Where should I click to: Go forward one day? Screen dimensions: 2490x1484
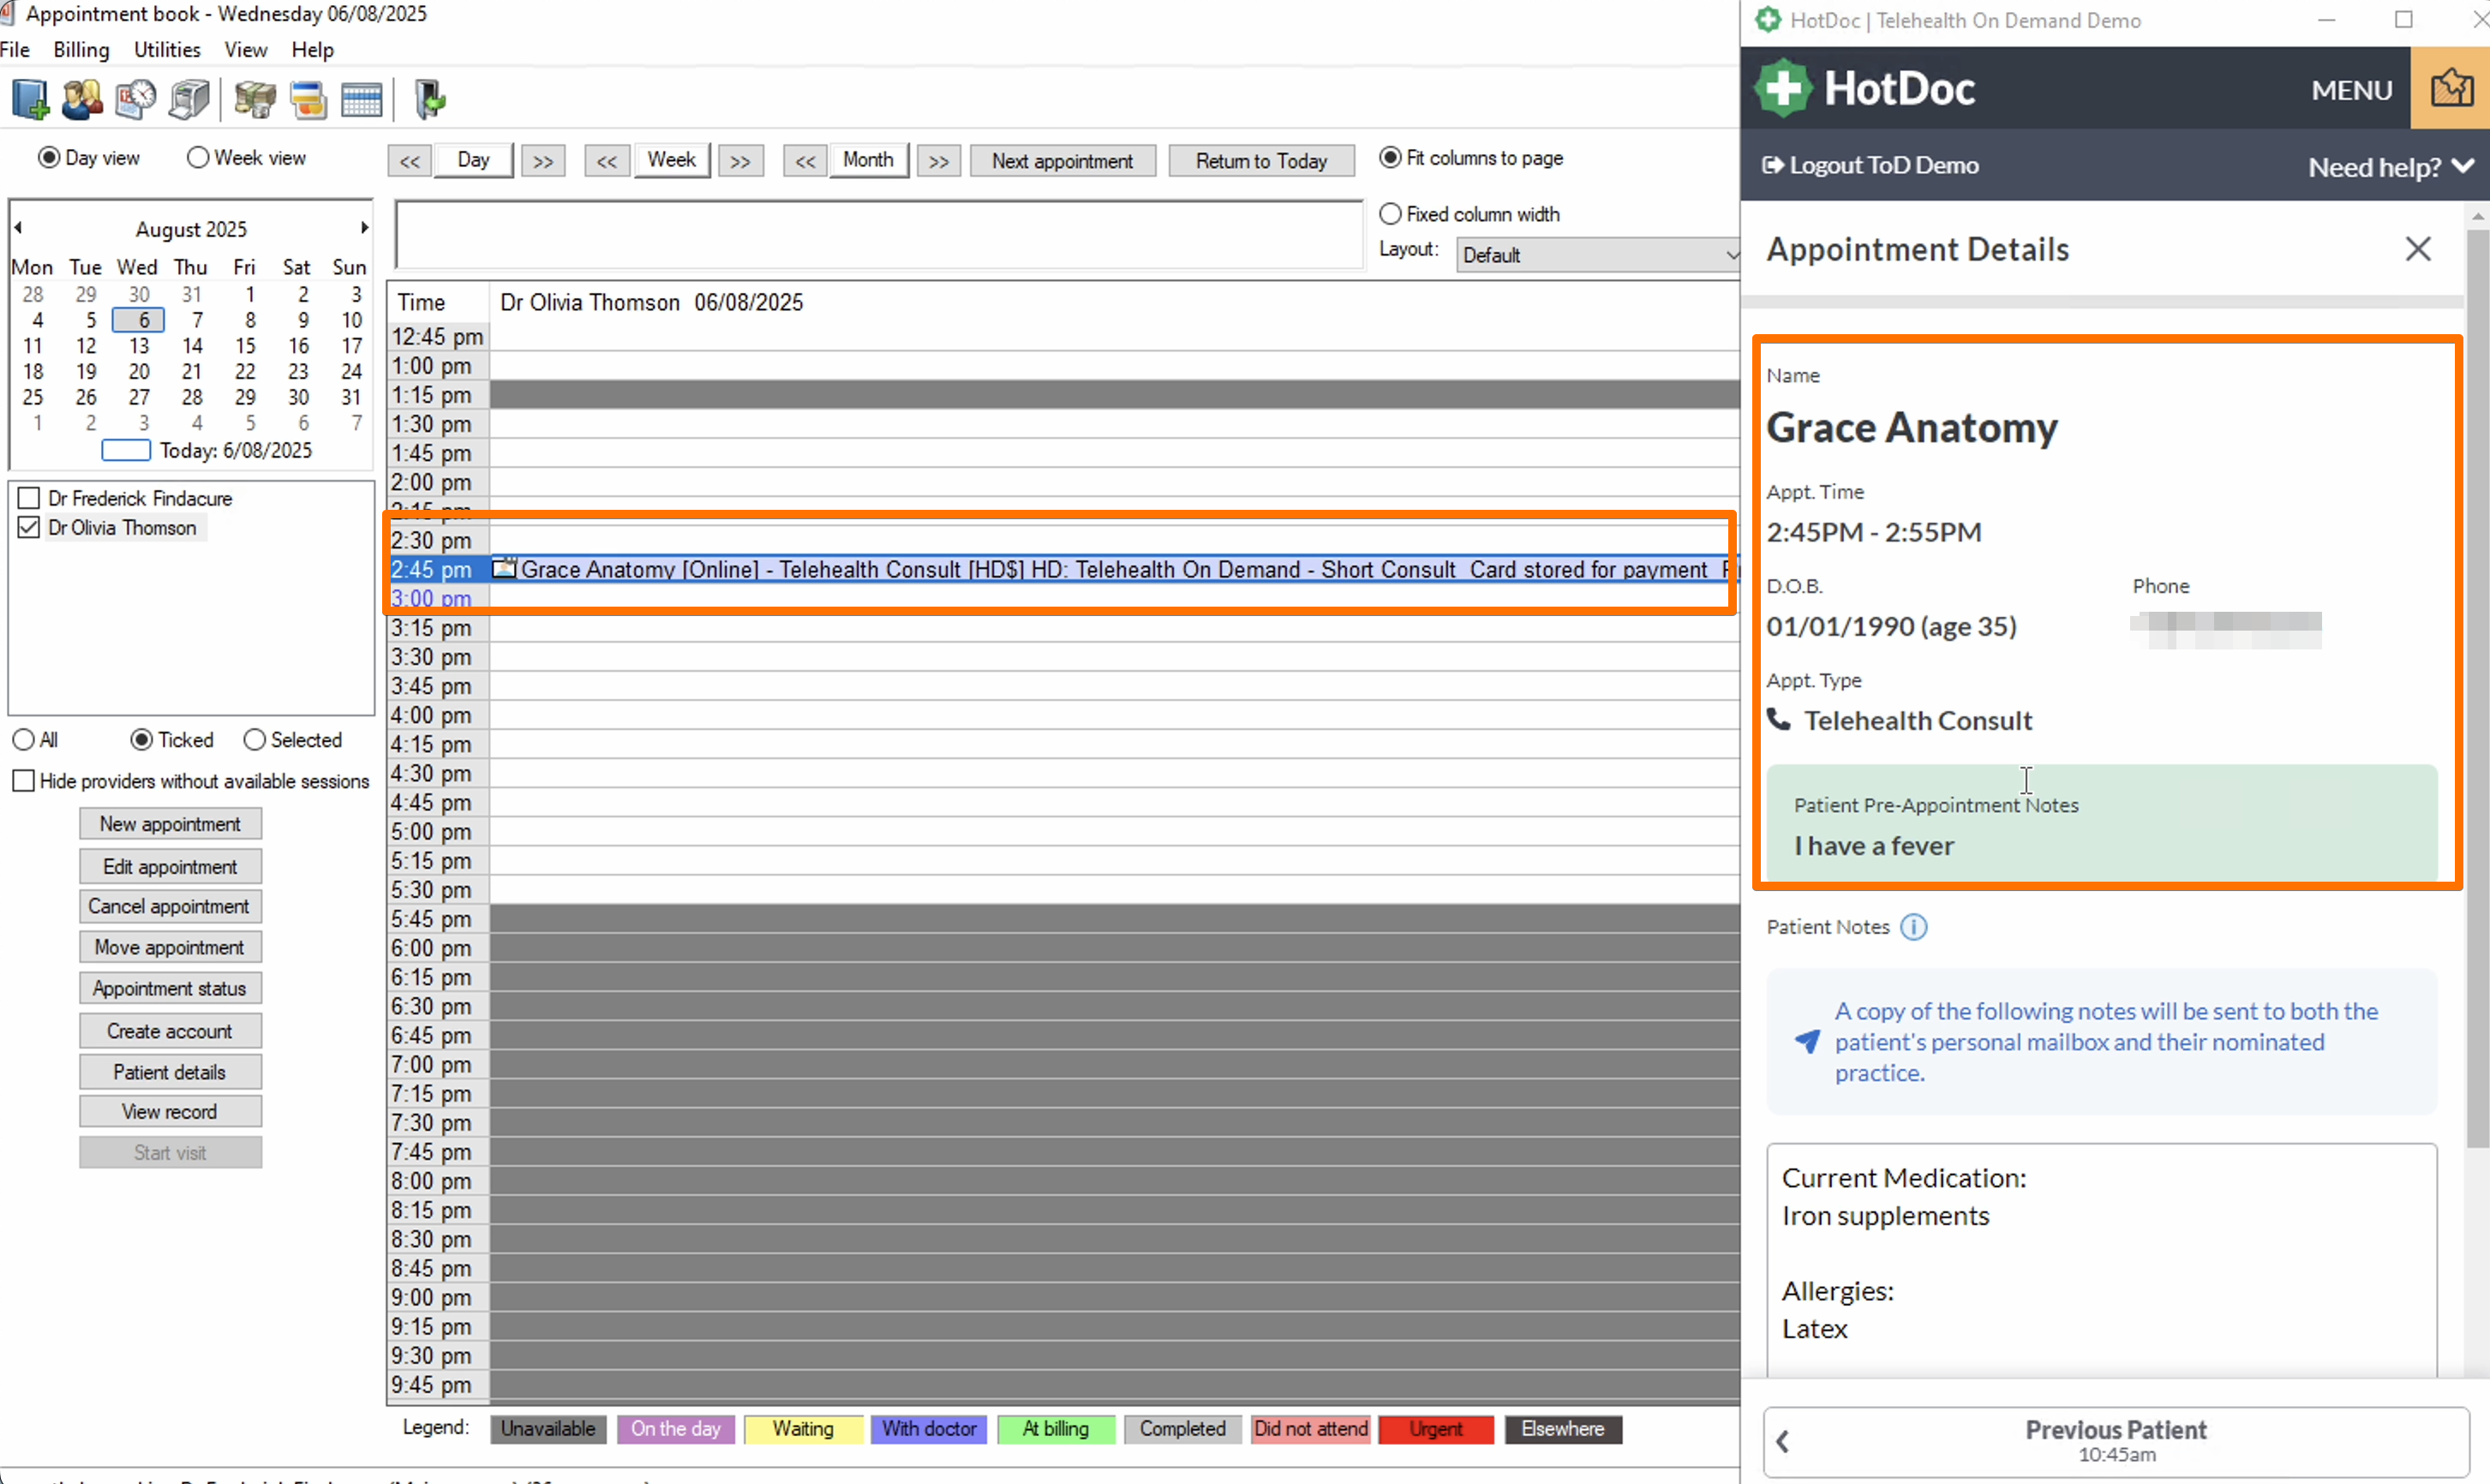543,161
